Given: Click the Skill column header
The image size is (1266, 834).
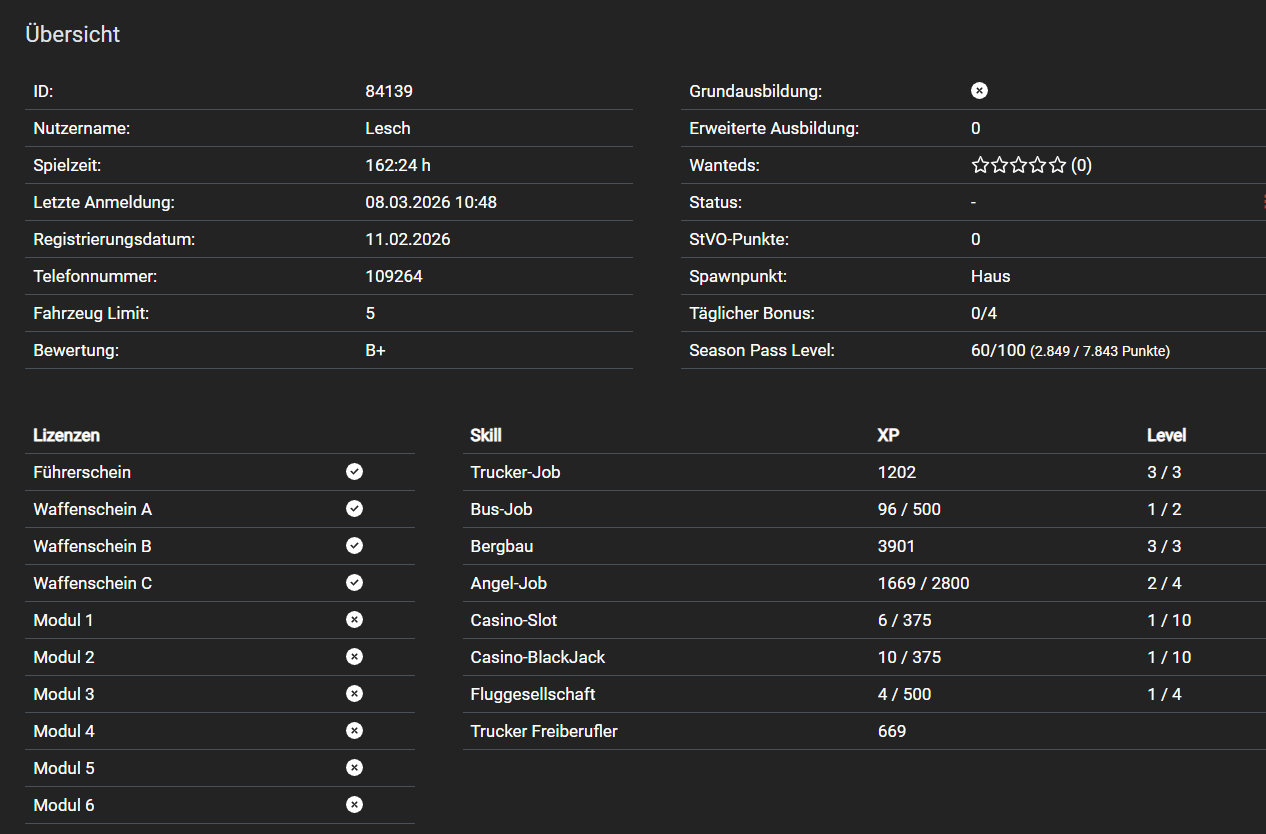Looking at the screenshot, I should click(x=486, y=436).
